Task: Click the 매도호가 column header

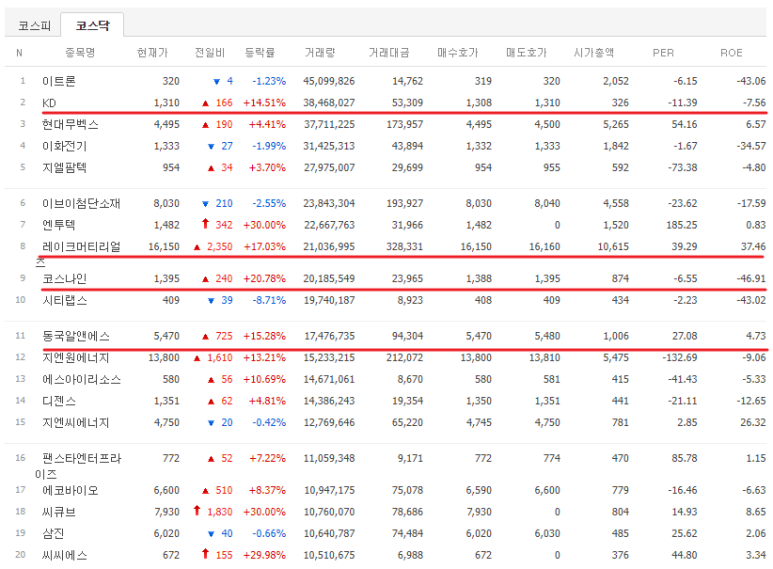Action: [x=526, y=52]
